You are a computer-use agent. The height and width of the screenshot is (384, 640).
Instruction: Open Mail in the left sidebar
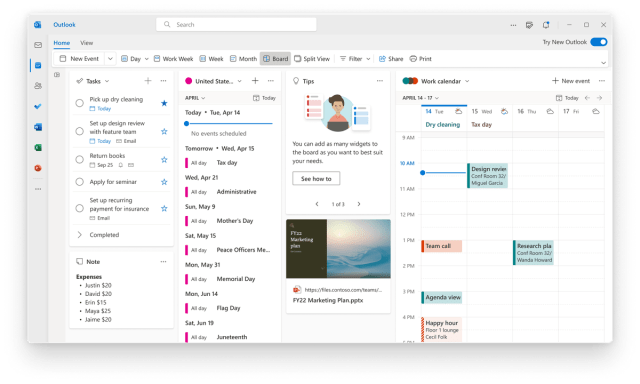click(x=38, y=45)
